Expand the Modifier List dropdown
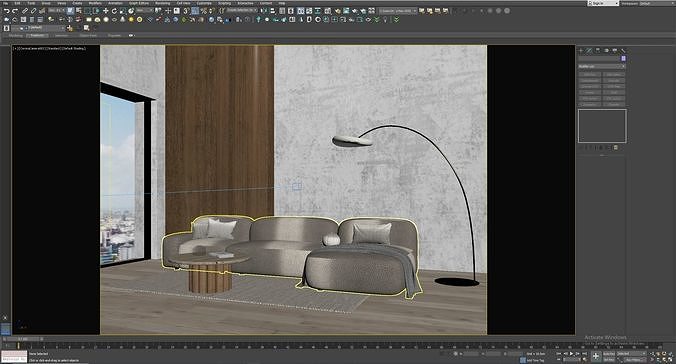The width and height of the screenshot is (676, 364). click(x=601, y=66)
